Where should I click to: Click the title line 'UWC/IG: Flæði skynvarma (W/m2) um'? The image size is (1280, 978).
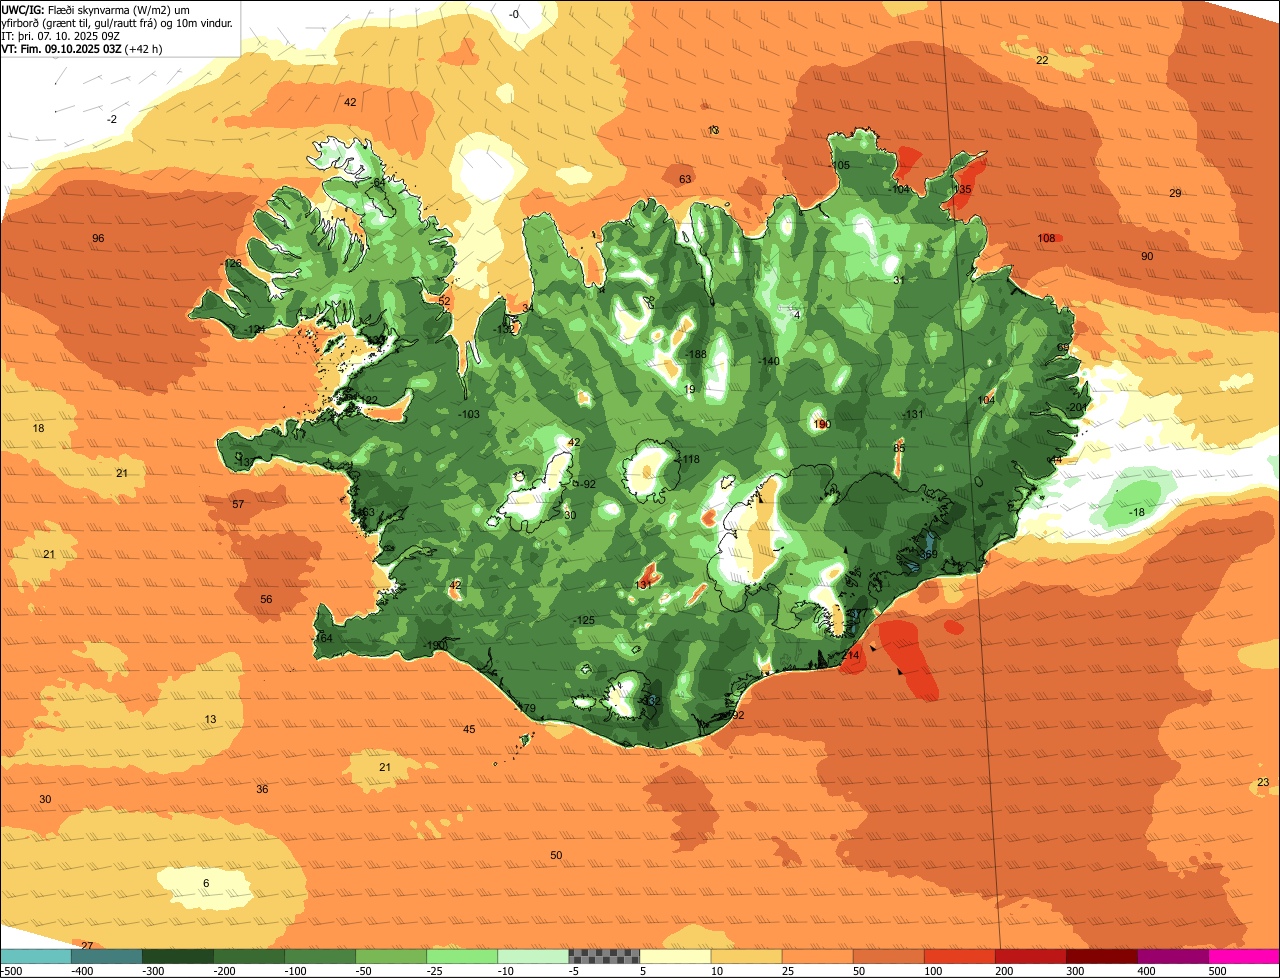point(96,9)
